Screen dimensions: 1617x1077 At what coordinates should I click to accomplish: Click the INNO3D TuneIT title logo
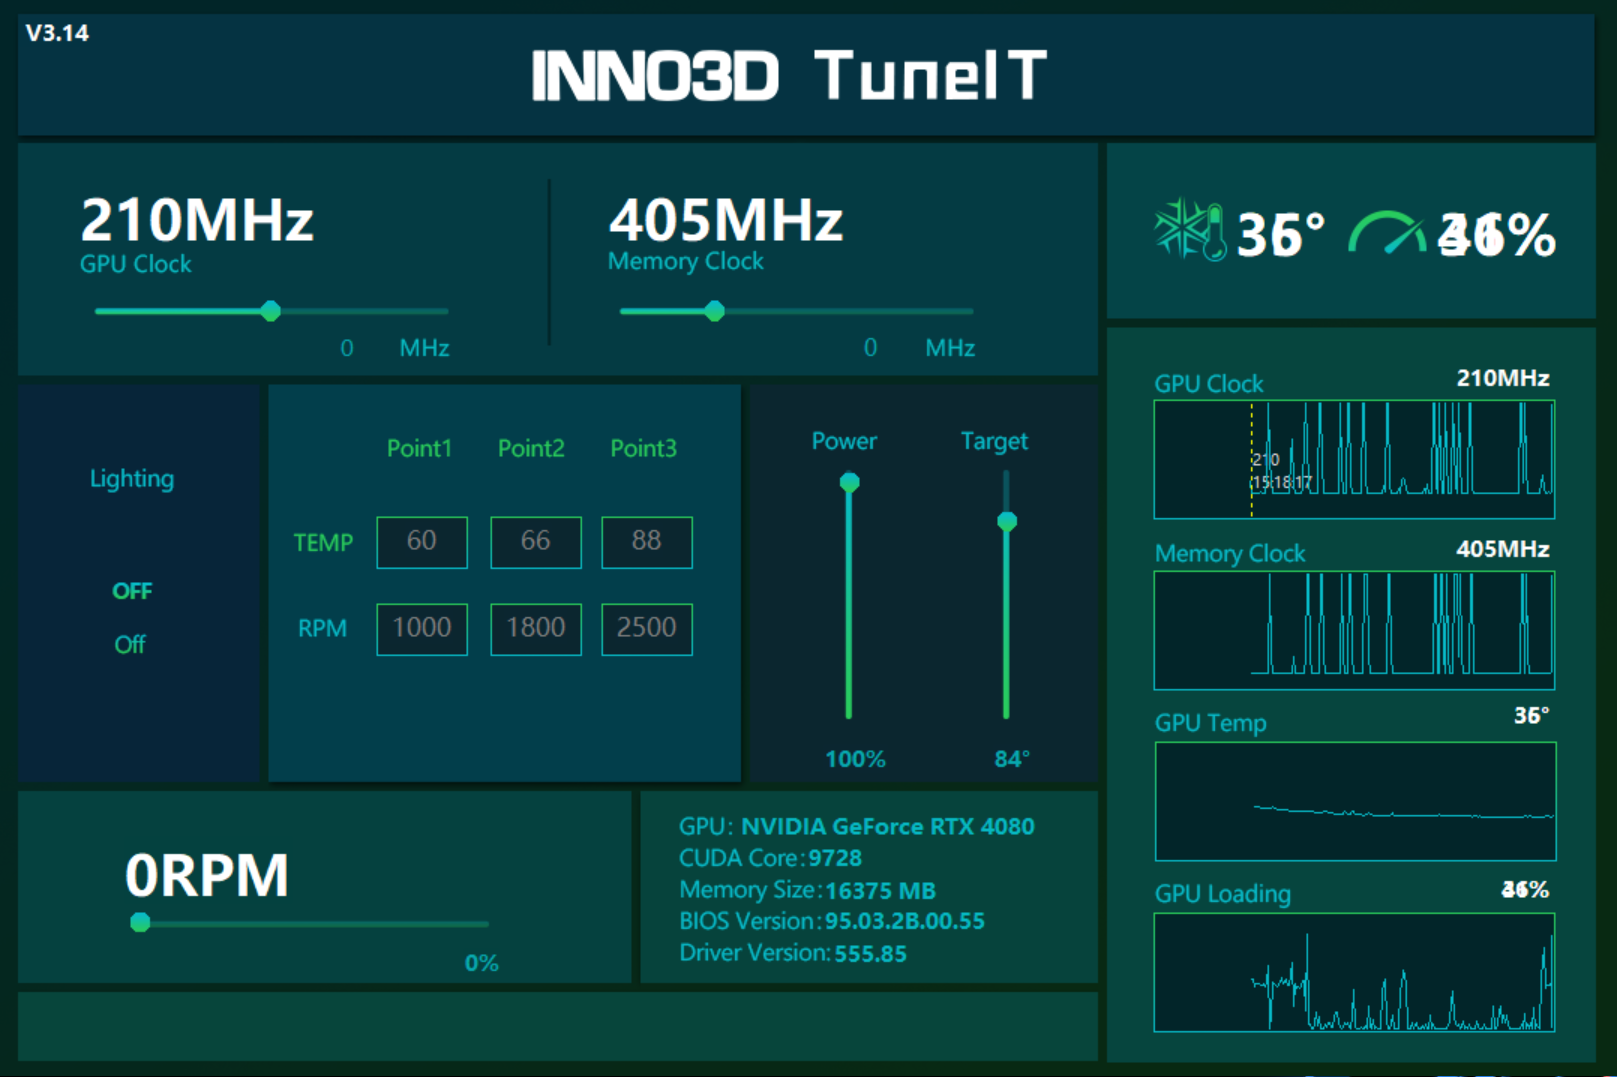point(789,76)
